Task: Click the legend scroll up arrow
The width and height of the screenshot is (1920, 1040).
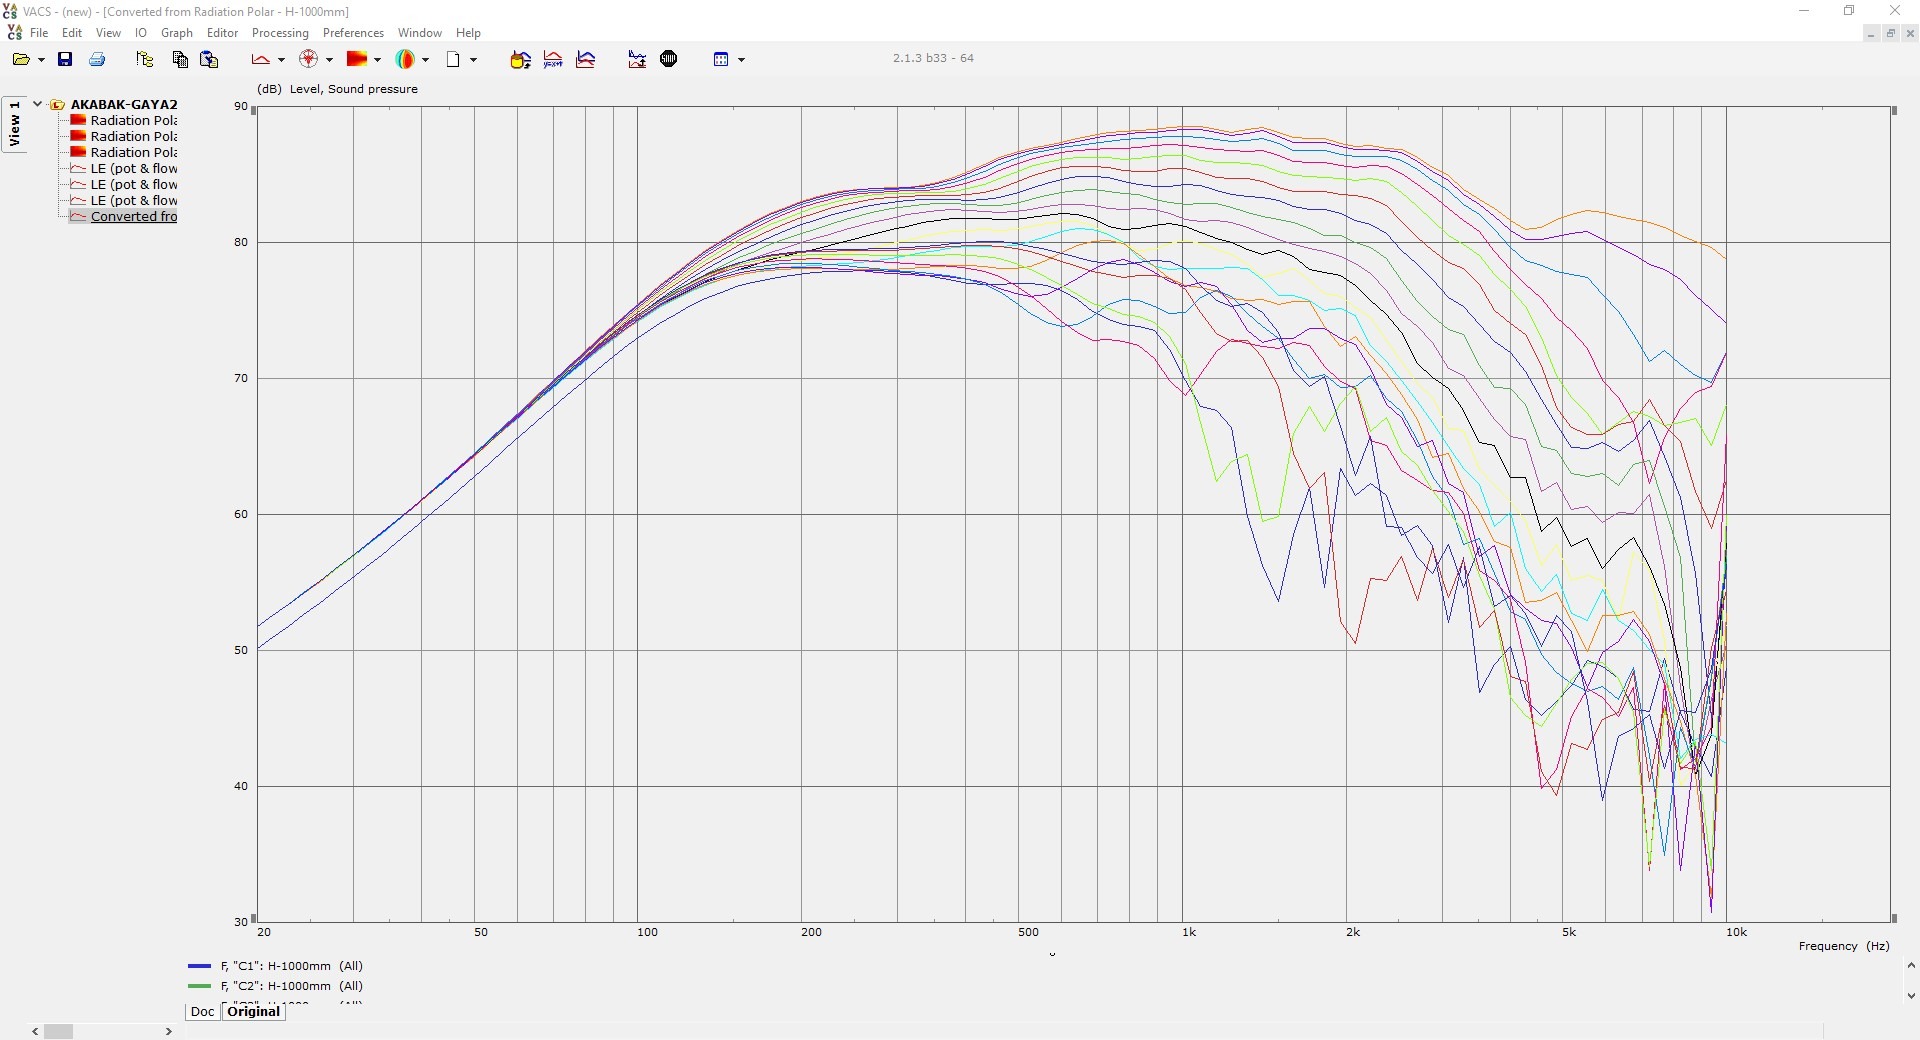Action: [x=1911, y=966]
